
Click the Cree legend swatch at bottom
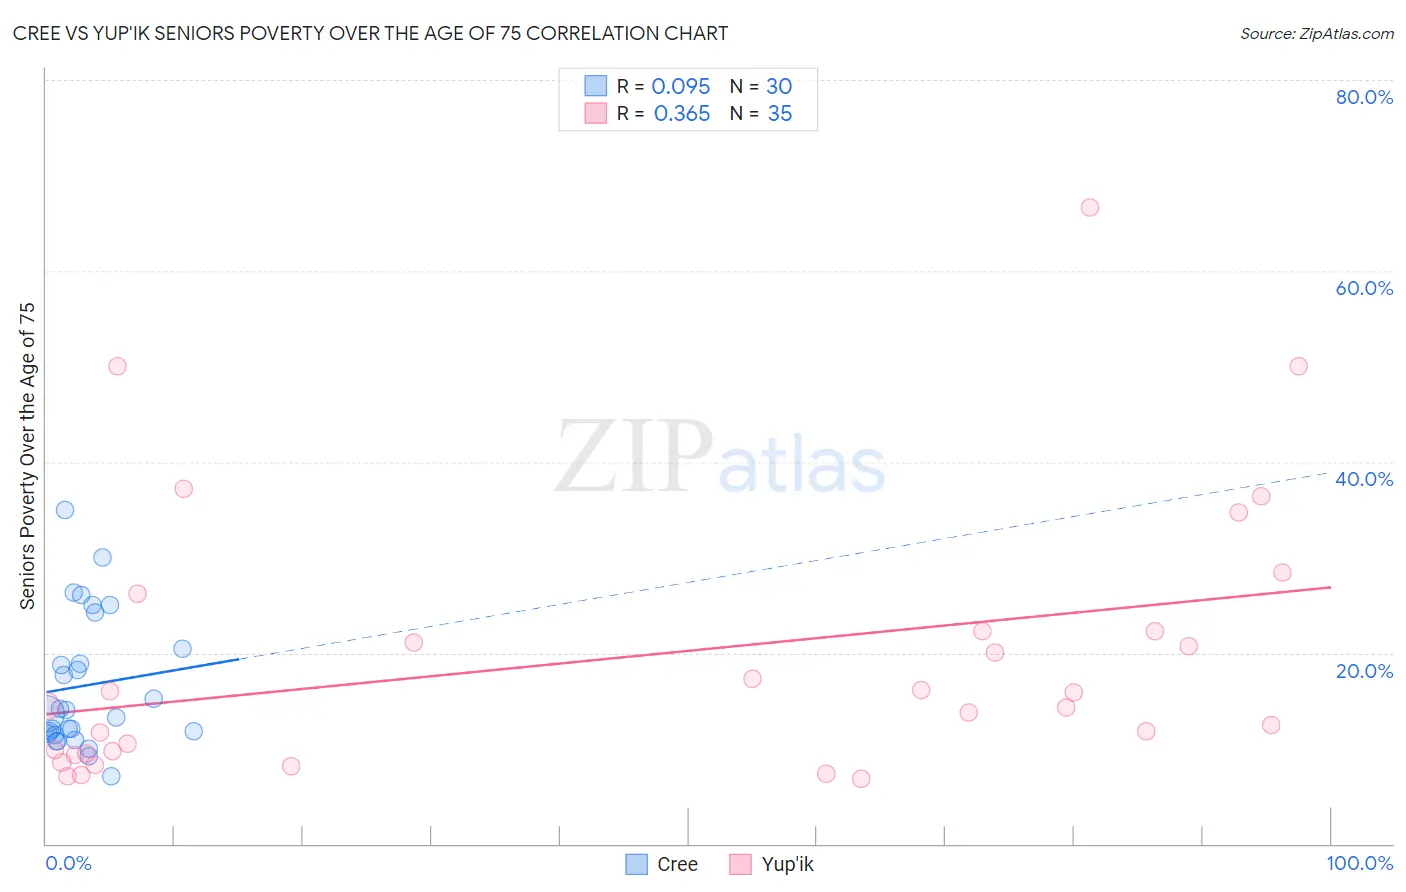point(636,864)
